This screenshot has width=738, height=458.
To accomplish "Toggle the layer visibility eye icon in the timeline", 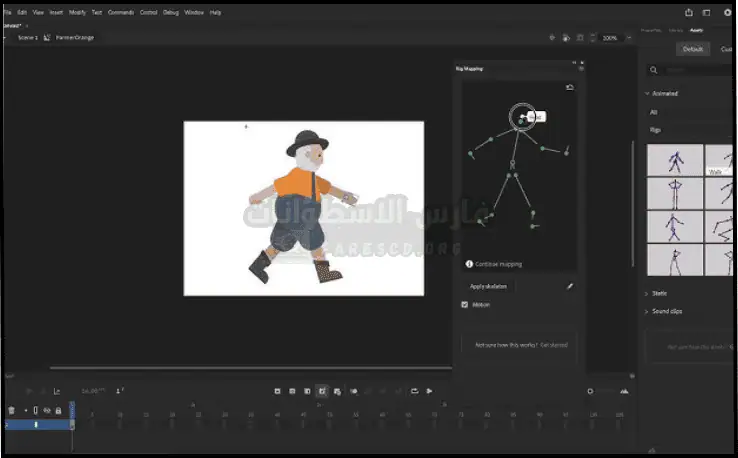I will tap(47, 410).
